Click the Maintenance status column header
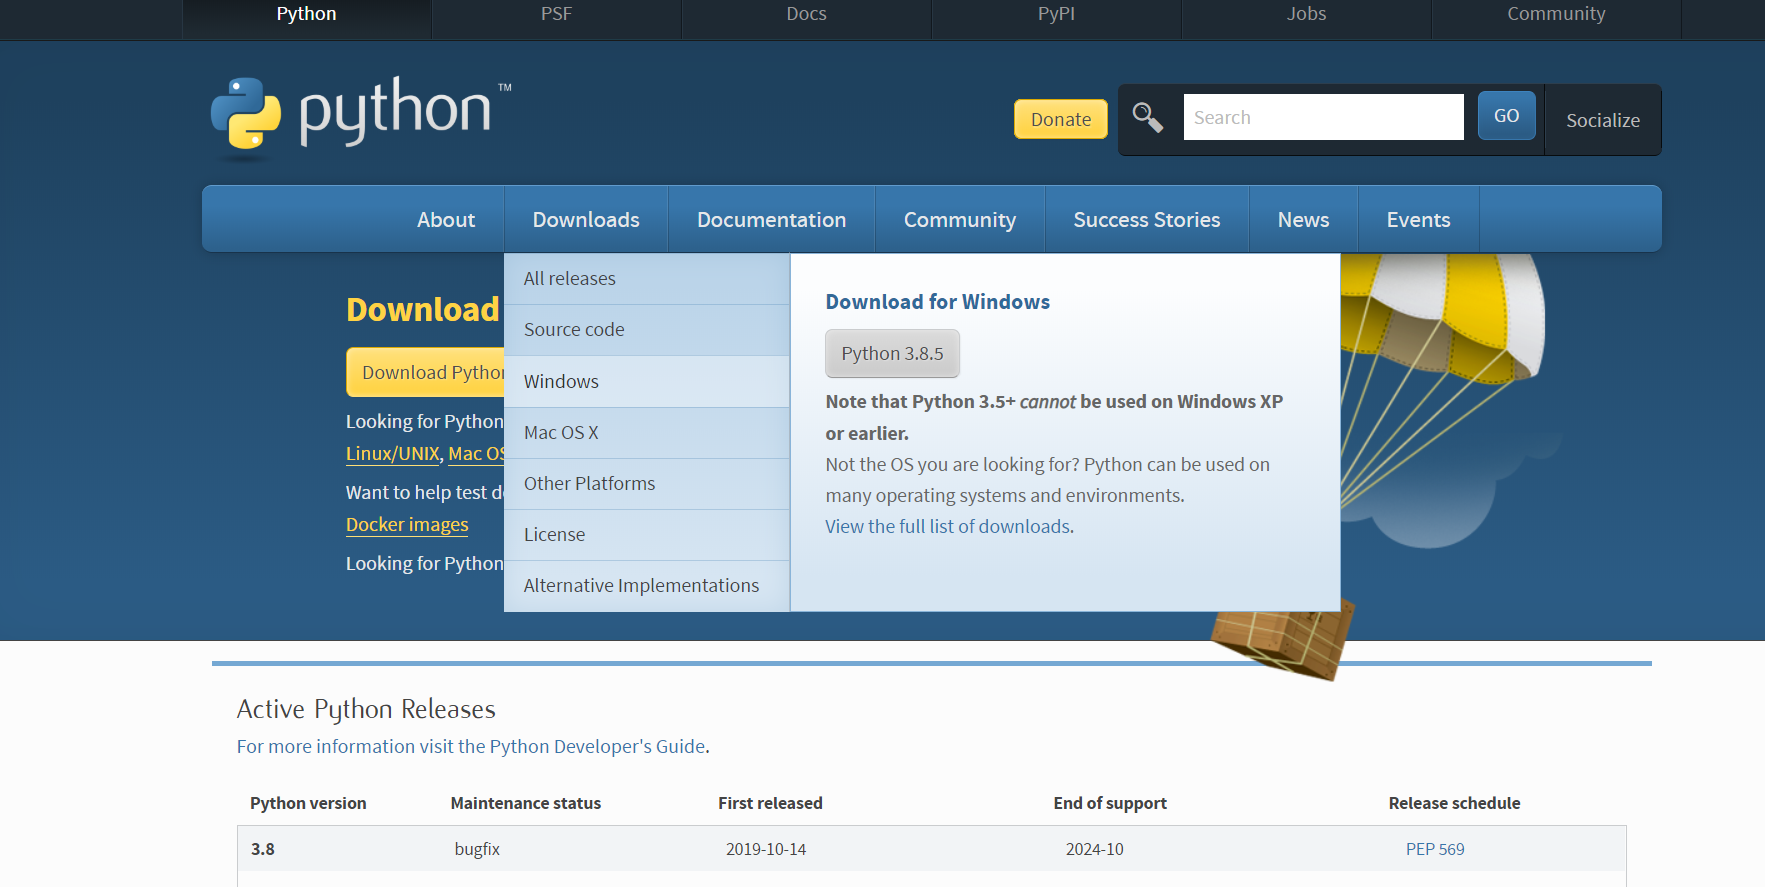Screen dimensions: 1765x887 coord(526,803)
